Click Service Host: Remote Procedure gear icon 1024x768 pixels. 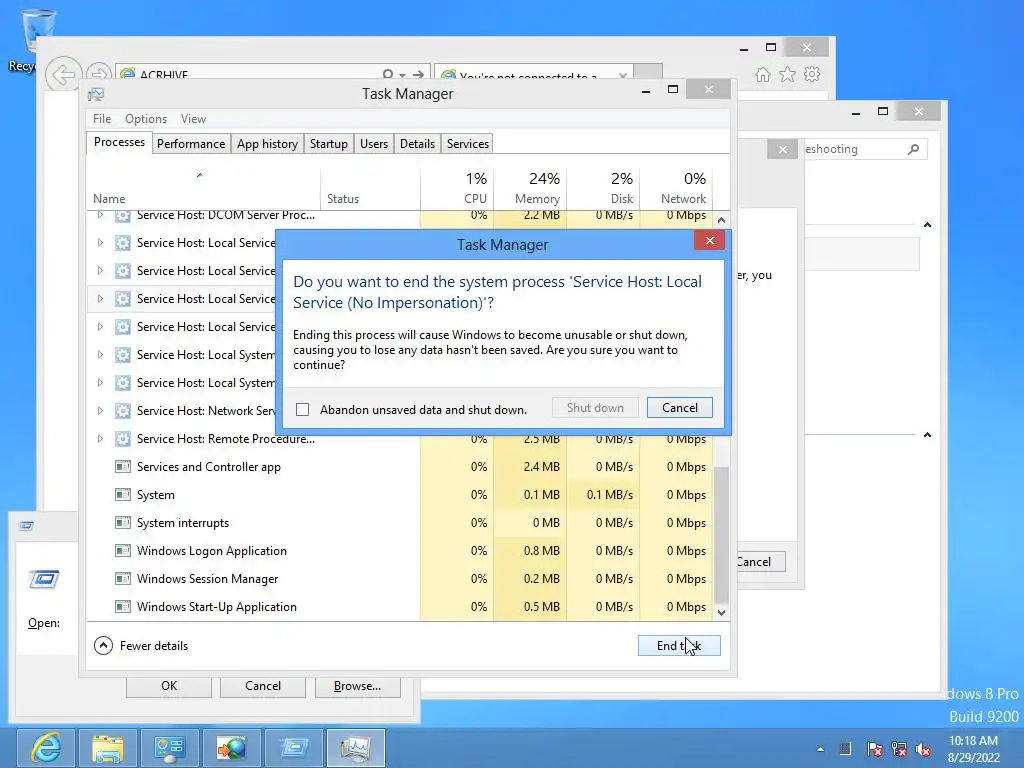pyautogui.click(x=123, y=439)
